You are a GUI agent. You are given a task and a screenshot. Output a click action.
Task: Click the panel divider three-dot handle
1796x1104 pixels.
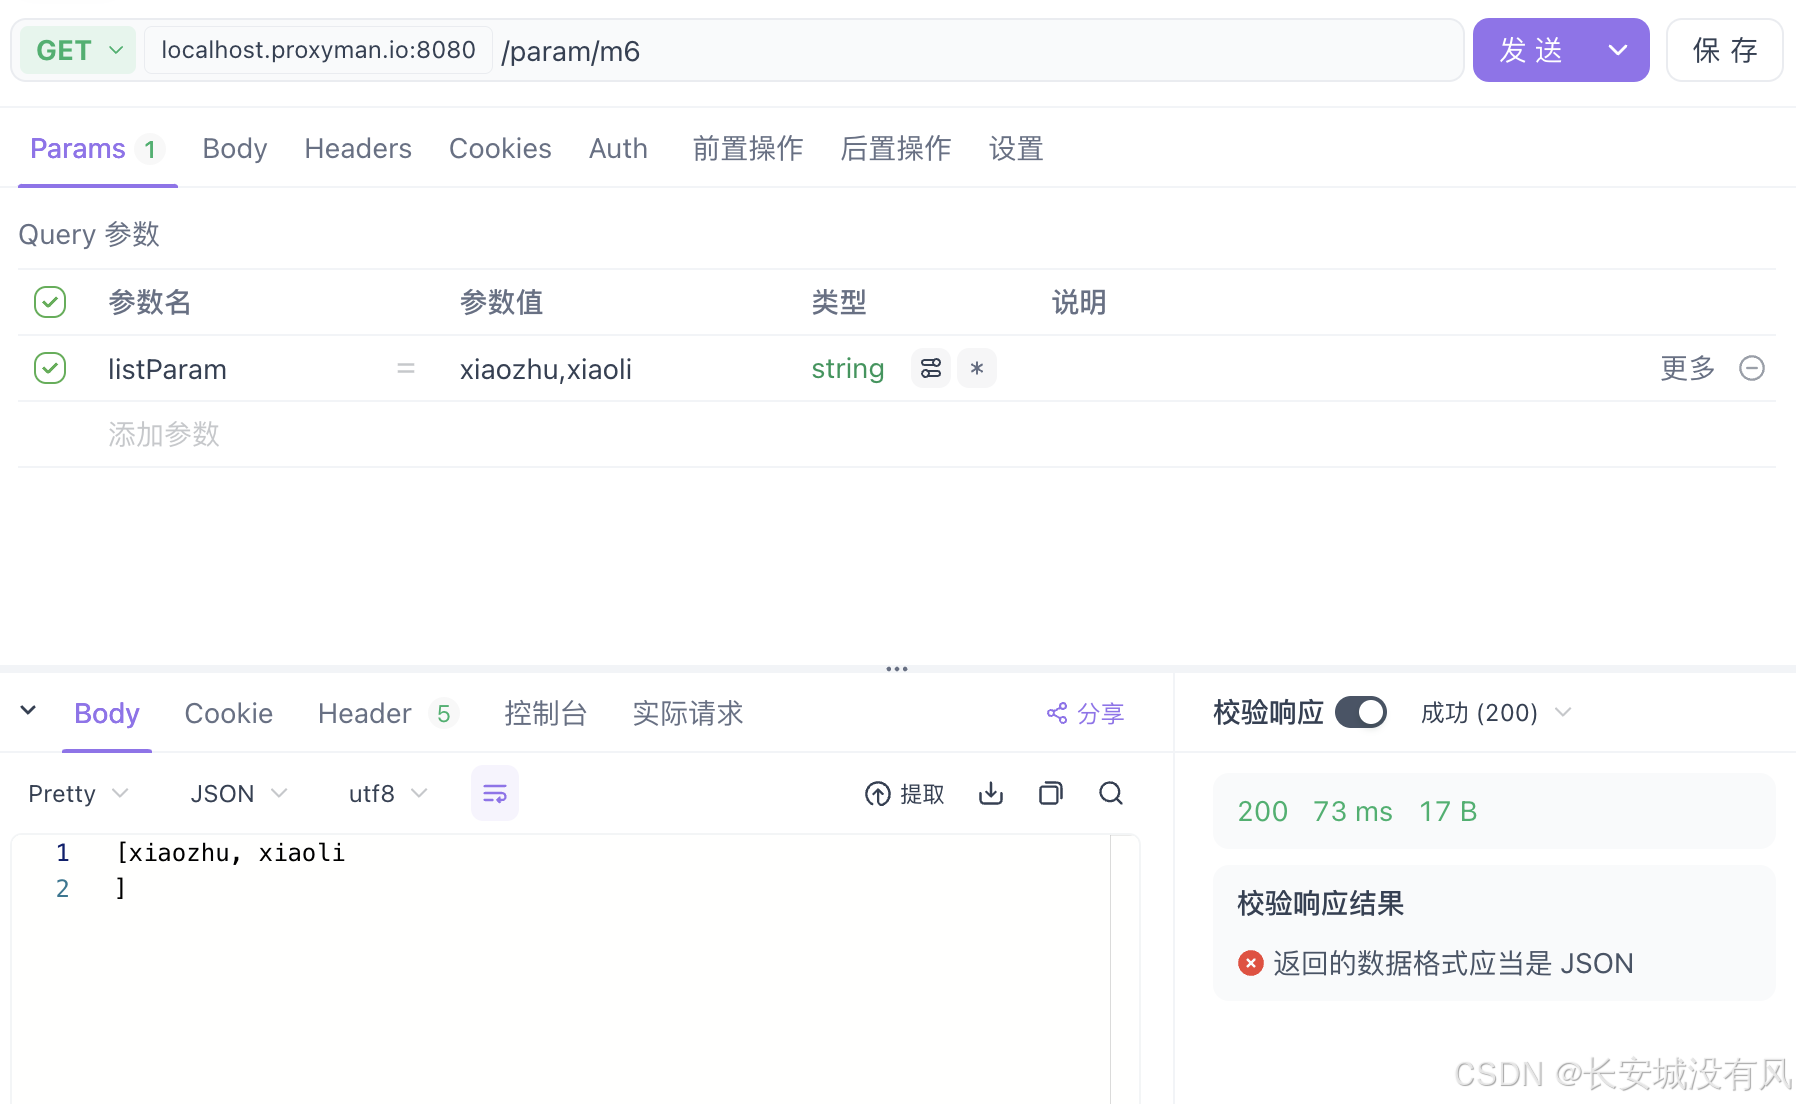[x=897, y=669]
